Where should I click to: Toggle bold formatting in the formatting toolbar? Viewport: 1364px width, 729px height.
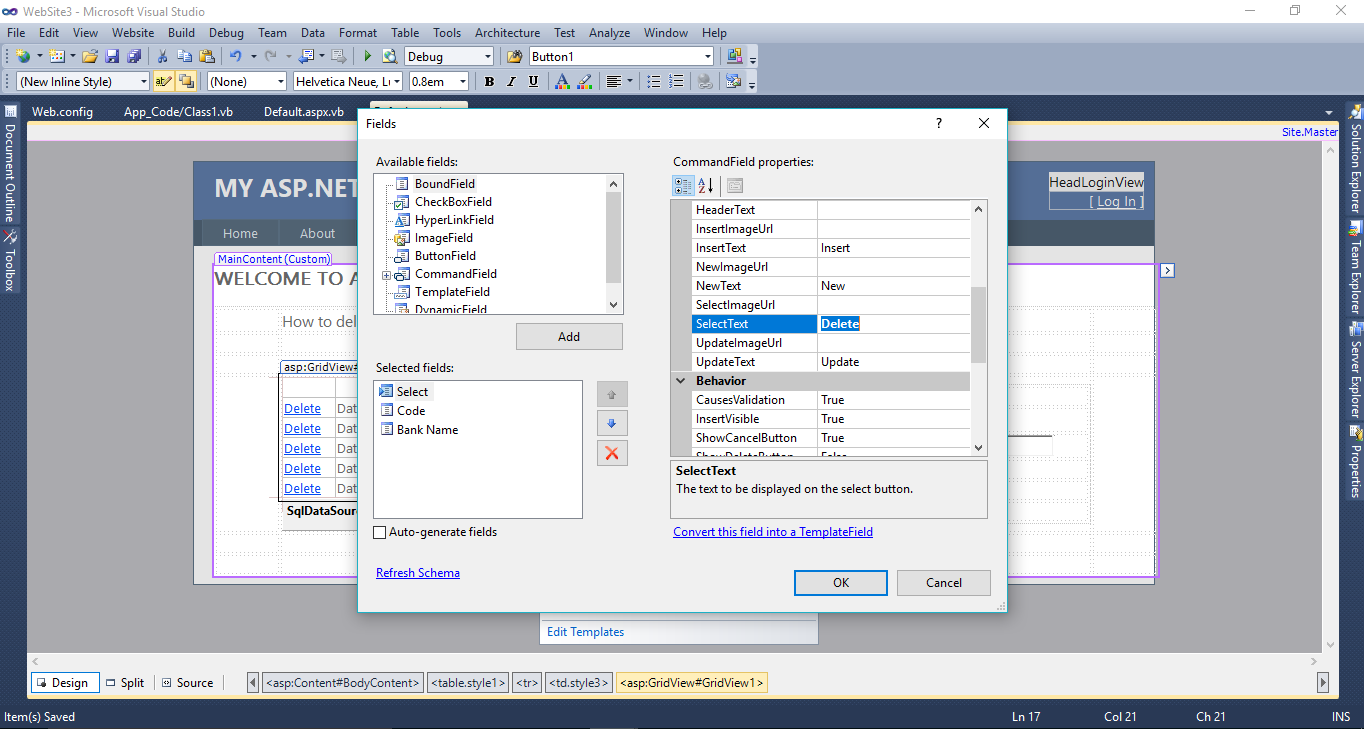pos(489,81)
